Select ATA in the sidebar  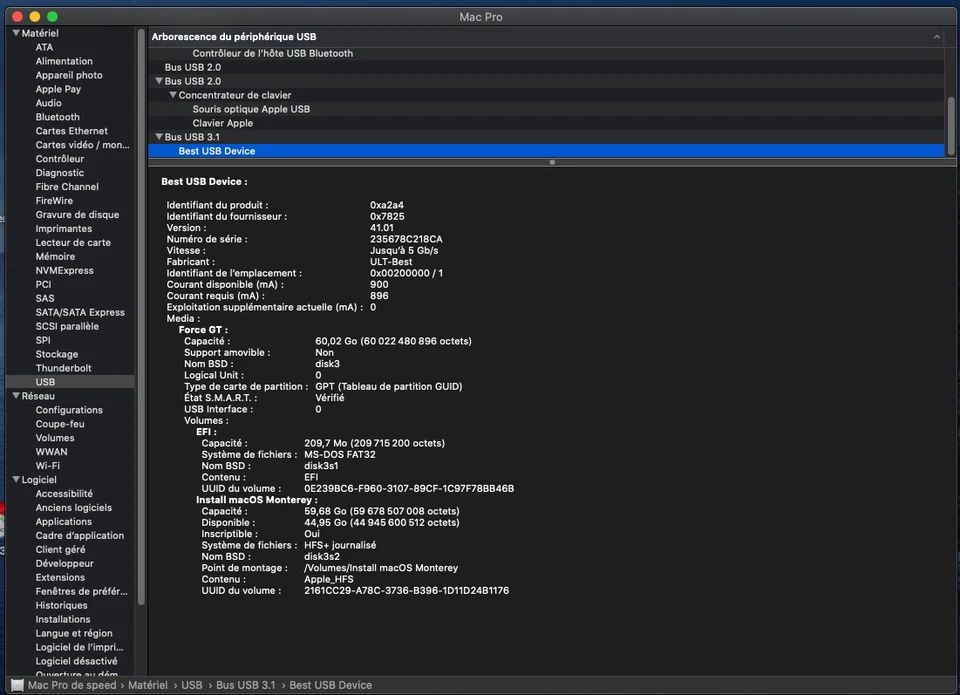pos(44,47)
